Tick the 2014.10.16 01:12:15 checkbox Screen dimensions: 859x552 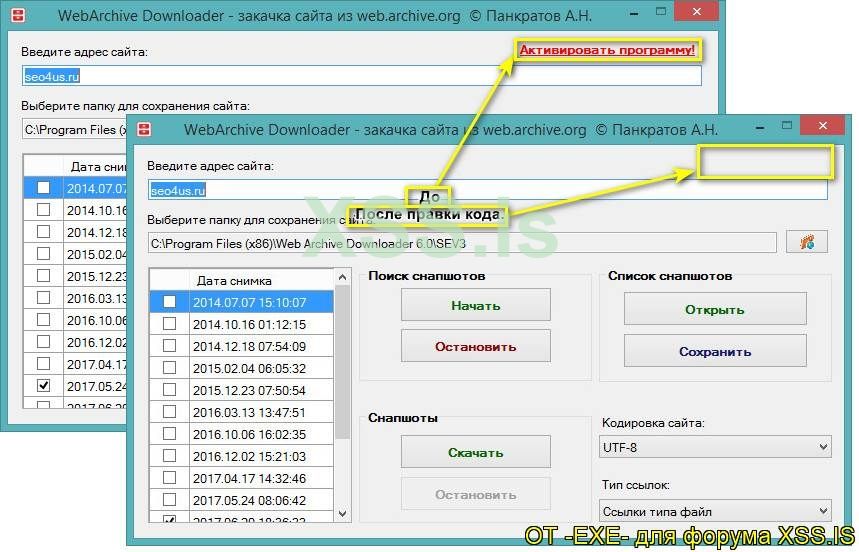tap(169, 324)
